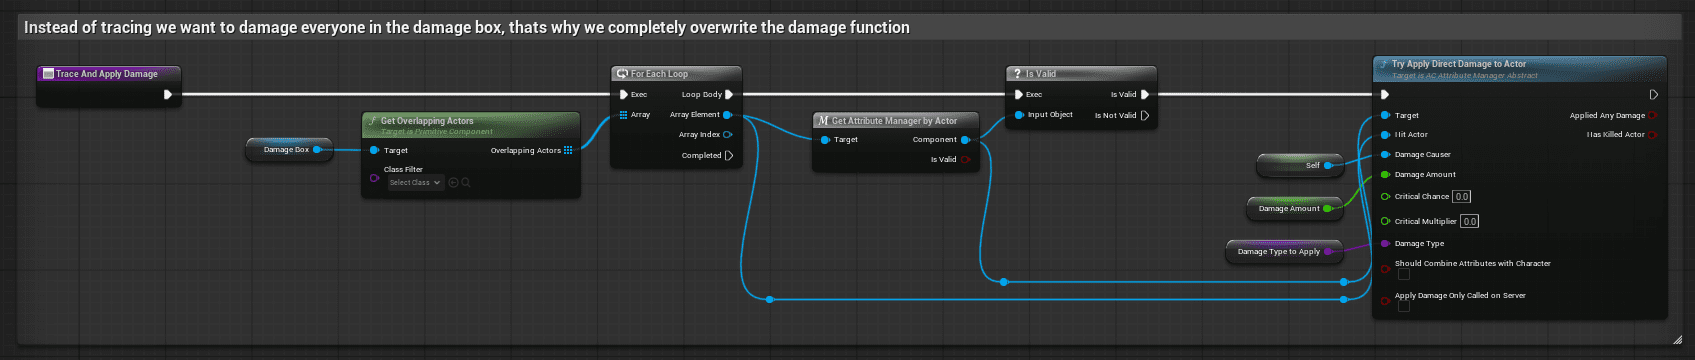Screen dimensions: 1695x360
Task: Select the Array Element output pin
Action: click(x=727, y=115)
